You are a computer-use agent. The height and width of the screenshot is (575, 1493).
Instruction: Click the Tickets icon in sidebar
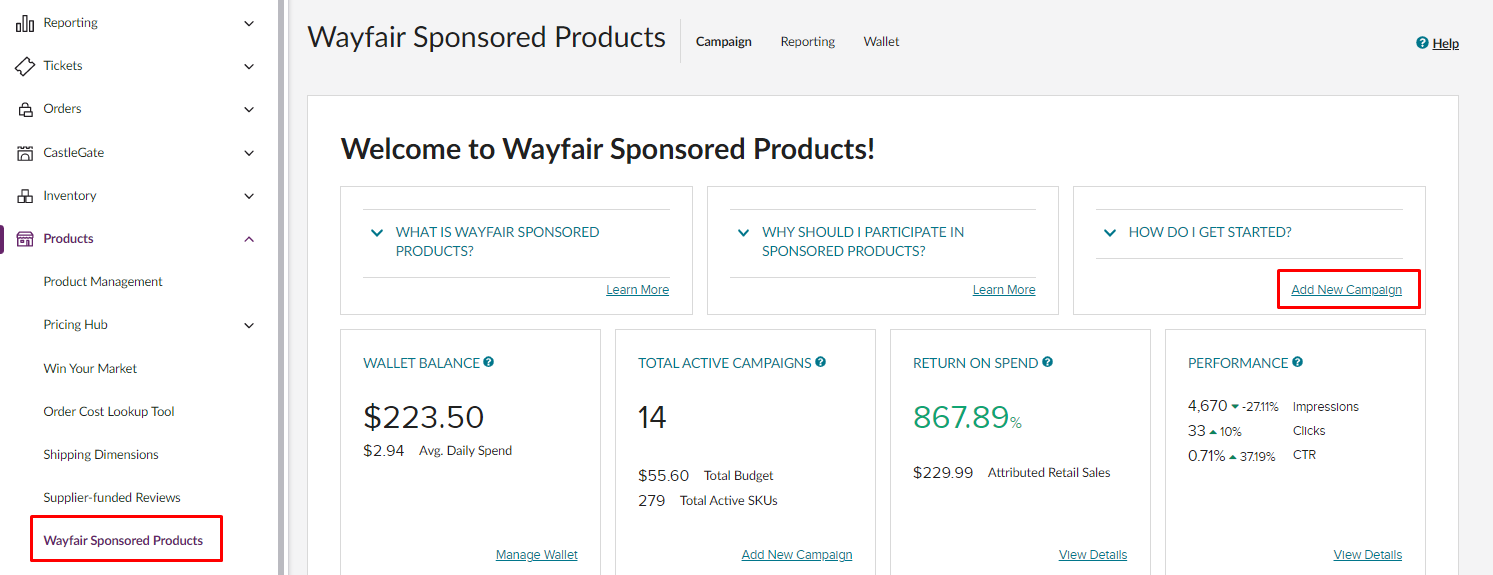coord(25,66)
